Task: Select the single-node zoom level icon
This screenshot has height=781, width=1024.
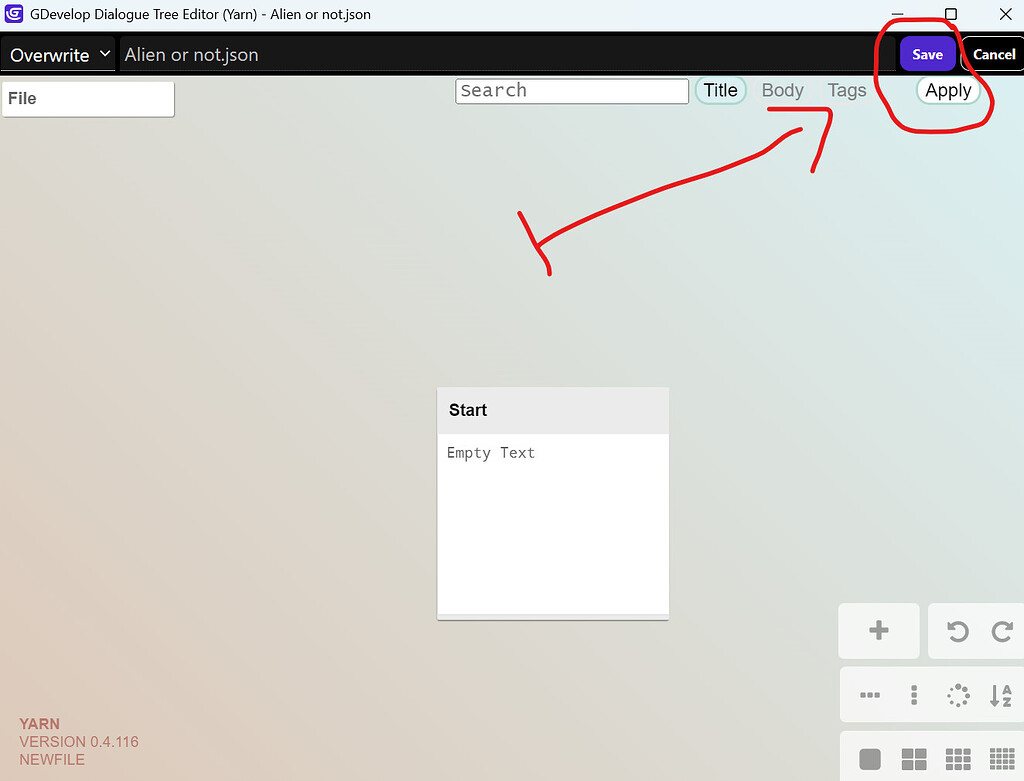Action: pos(869,758)
